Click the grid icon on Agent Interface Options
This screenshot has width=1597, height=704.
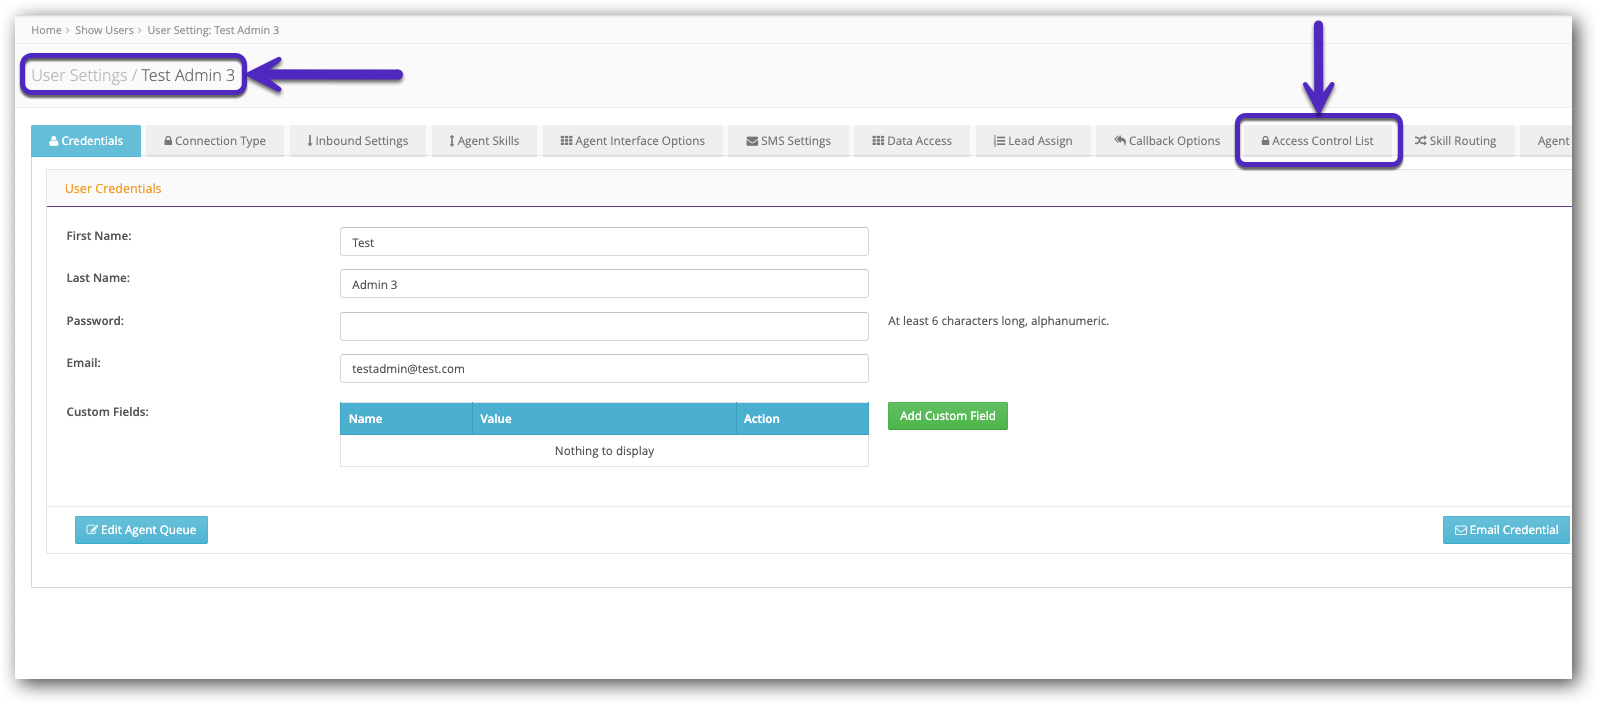[566, 141]
